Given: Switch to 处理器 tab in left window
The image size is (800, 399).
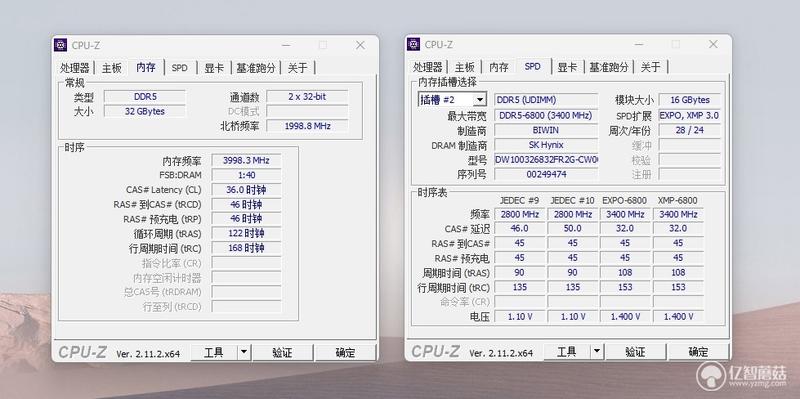Looking at the screenshot, I should (x=74, y=67).
